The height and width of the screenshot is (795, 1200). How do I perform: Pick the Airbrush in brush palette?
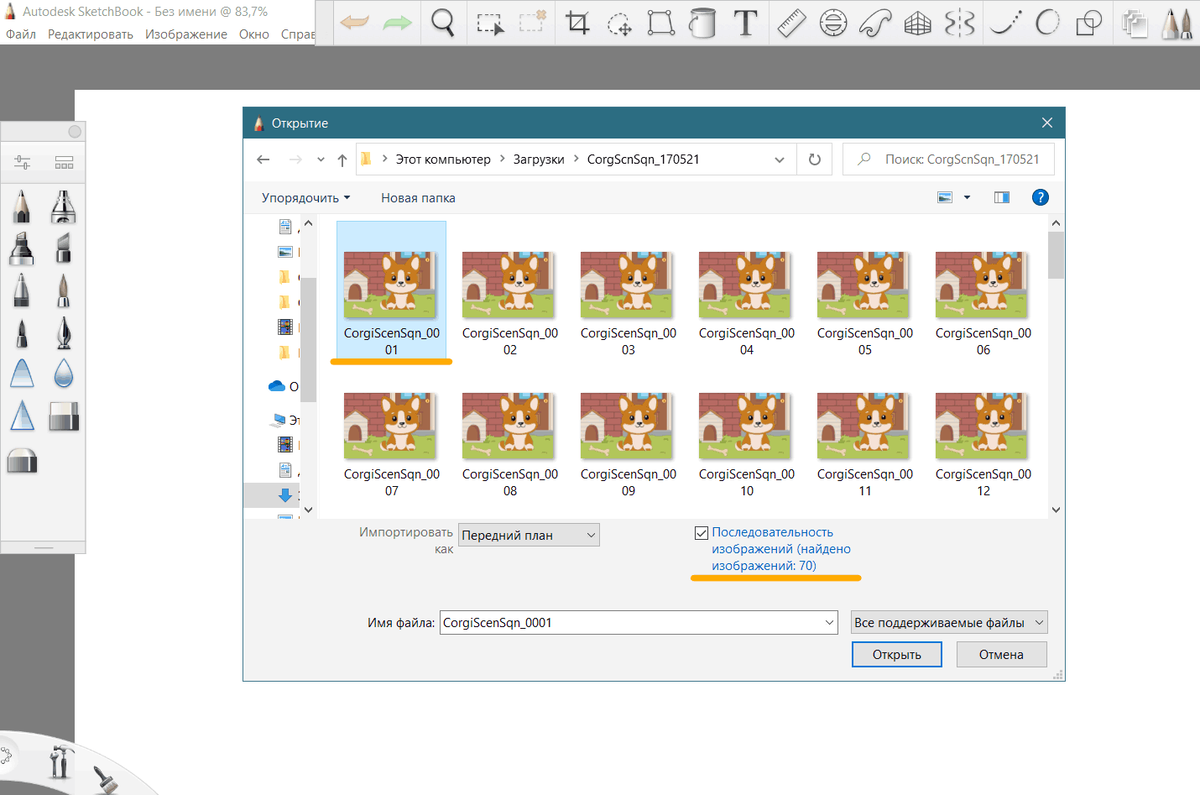(64, 206)
